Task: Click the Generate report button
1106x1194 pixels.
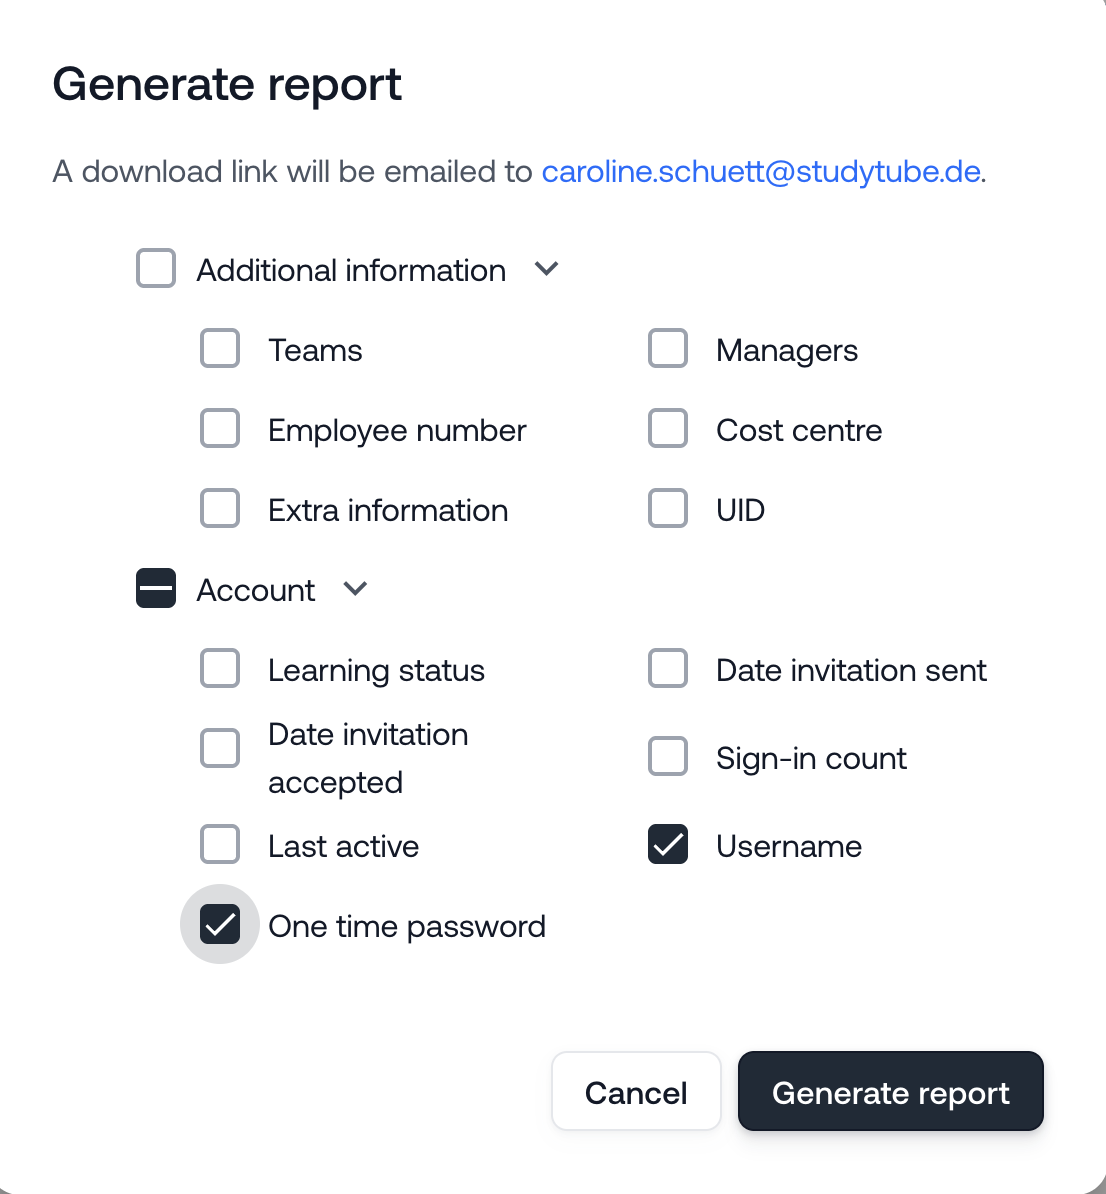Action: click(890, 1091)
